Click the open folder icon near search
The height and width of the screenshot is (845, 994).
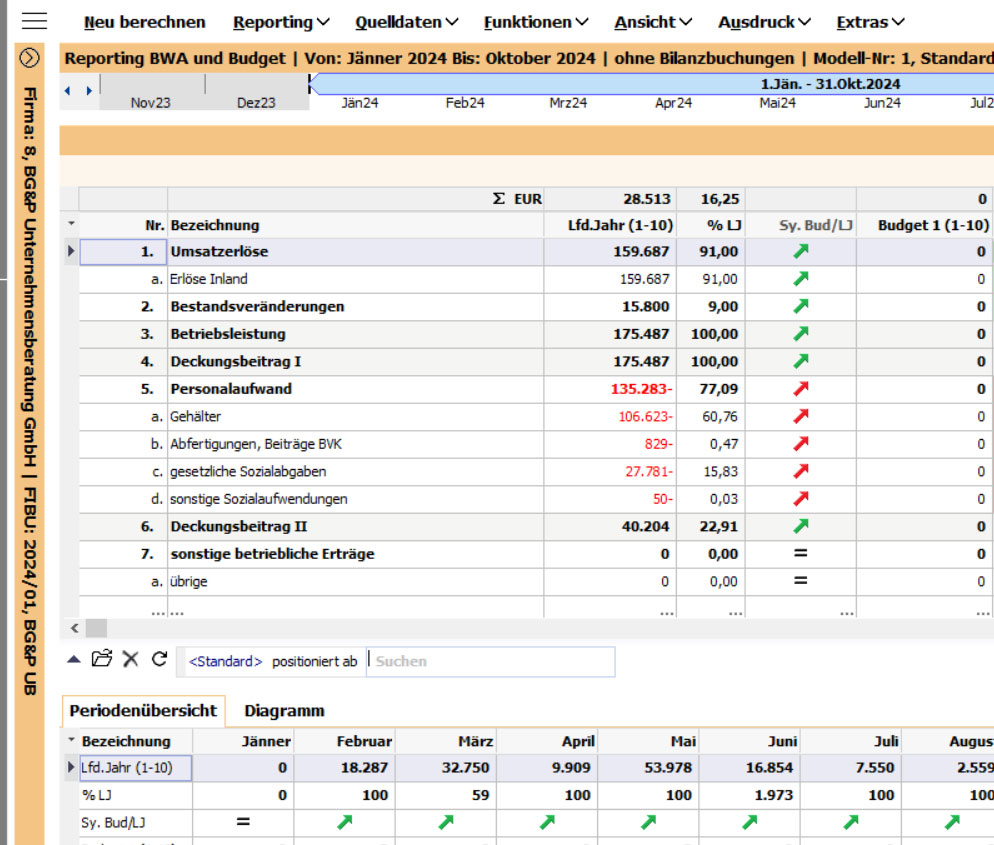point(101,659)
